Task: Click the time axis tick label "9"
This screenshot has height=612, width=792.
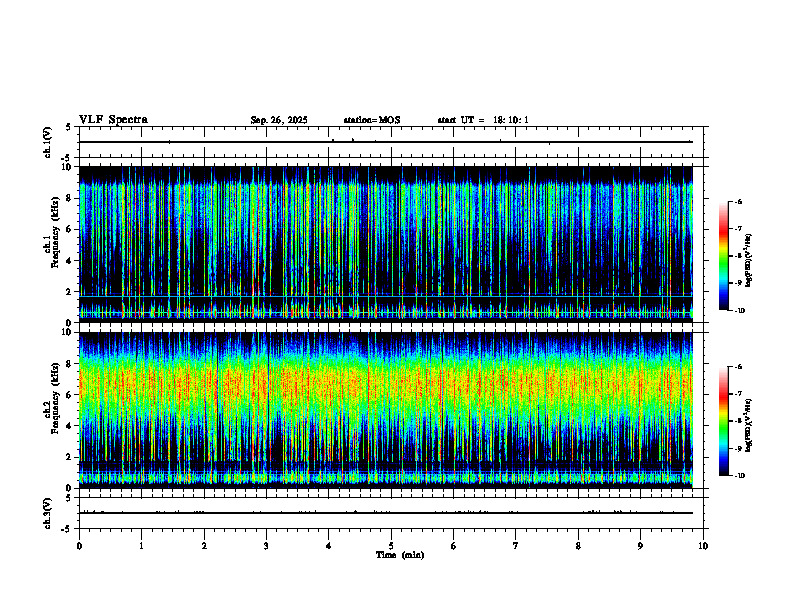Action: [x=640, y=546]
